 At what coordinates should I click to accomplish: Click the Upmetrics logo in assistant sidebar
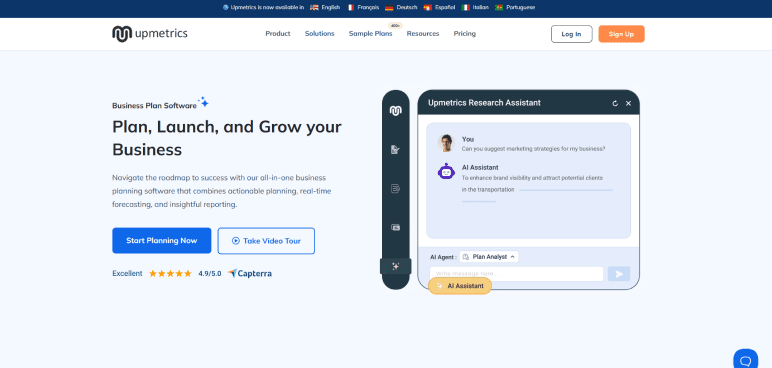click(x=395, y=110)
